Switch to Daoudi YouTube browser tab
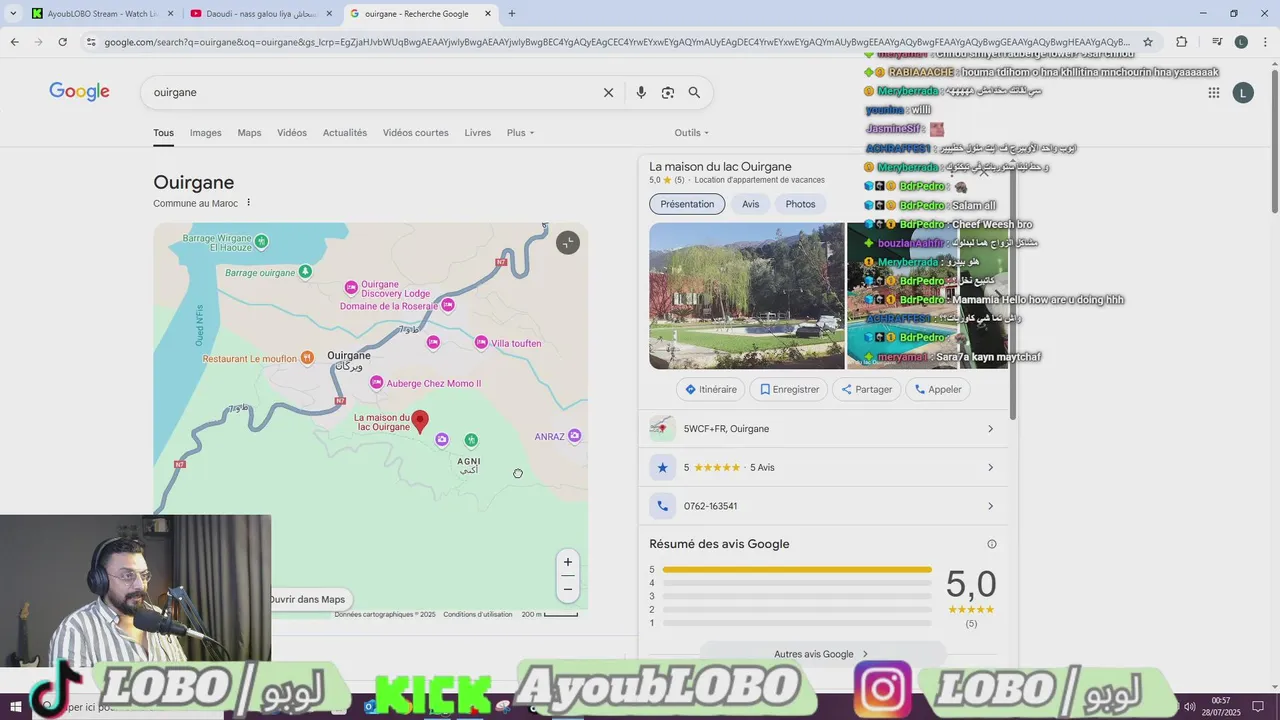The width and height of the screenshot is (1280, 720). 262,14
